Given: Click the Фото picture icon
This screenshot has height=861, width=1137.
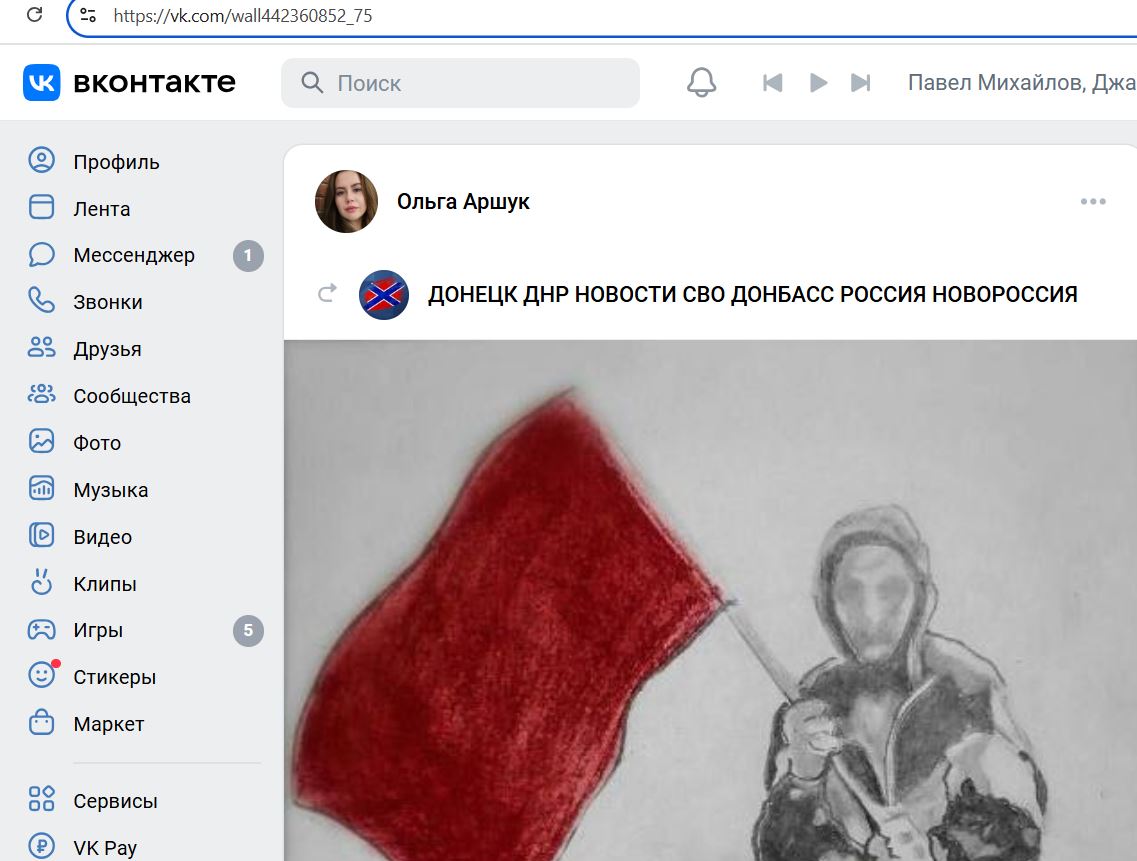Looking at the screenshot, I should [x=41, y=441].
